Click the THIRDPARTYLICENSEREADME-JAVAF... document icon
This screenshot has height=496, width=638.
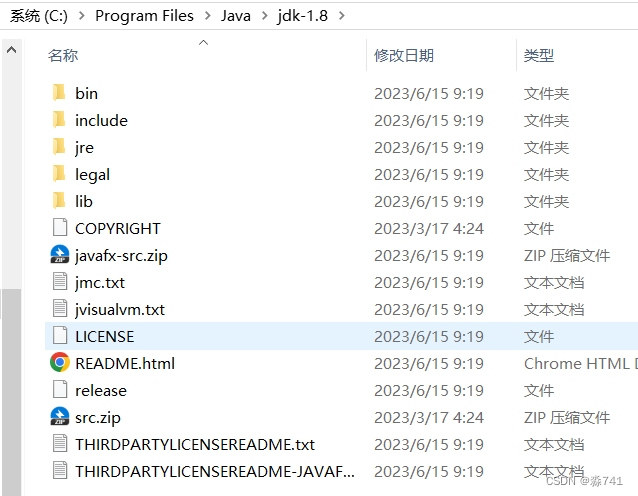[60, 471]
